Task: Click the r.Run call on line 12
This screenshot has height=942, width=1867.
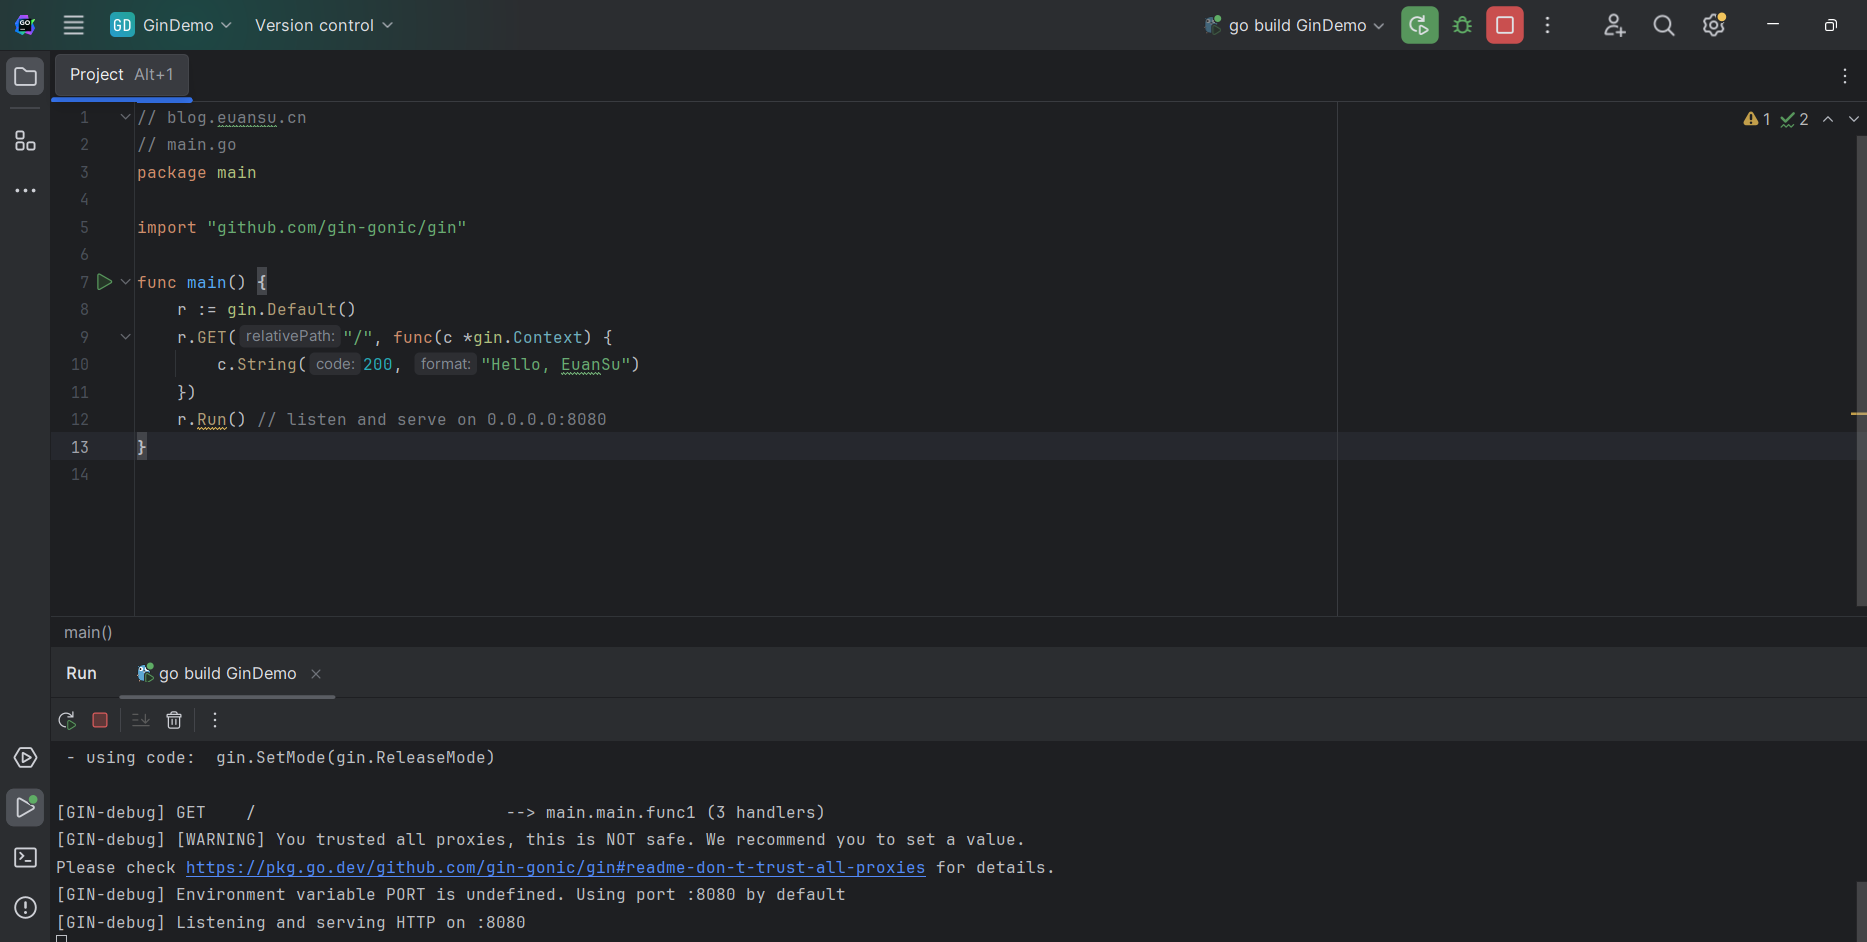Action: pos(211,419)
